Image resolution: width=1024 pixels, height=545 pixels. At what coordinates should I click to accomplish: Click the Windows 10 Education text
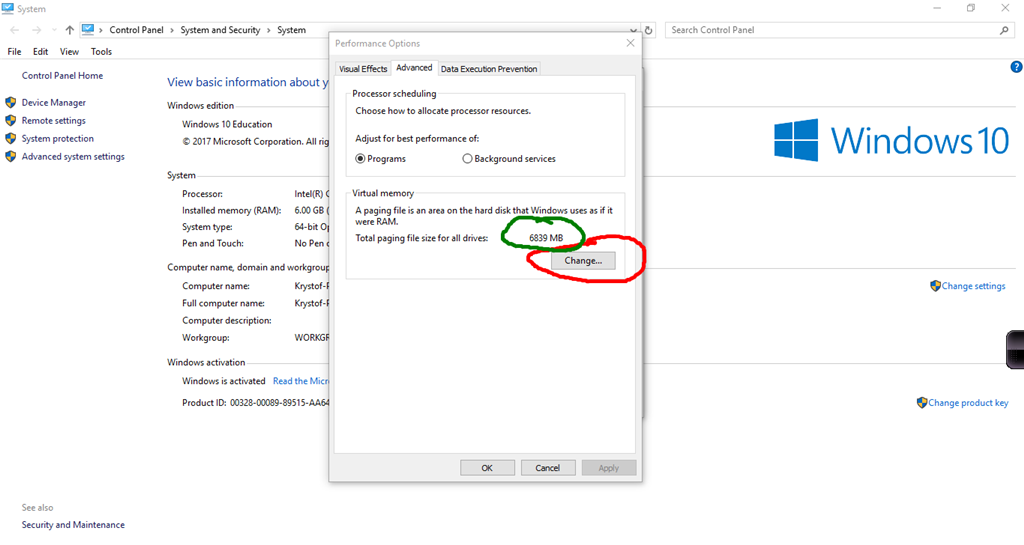(x=227, y=124)
